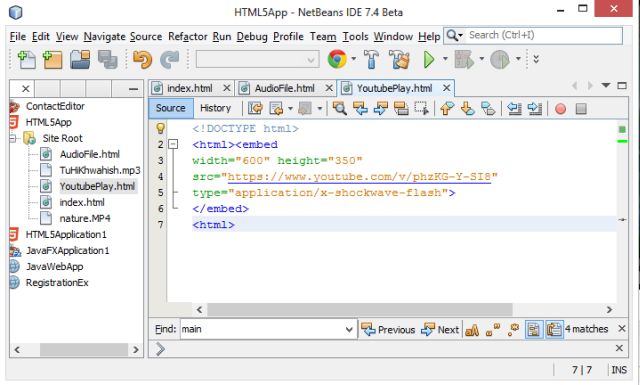
Task: Click Find Previous Occurrence editor icon
Action: (x=360, y=108)
